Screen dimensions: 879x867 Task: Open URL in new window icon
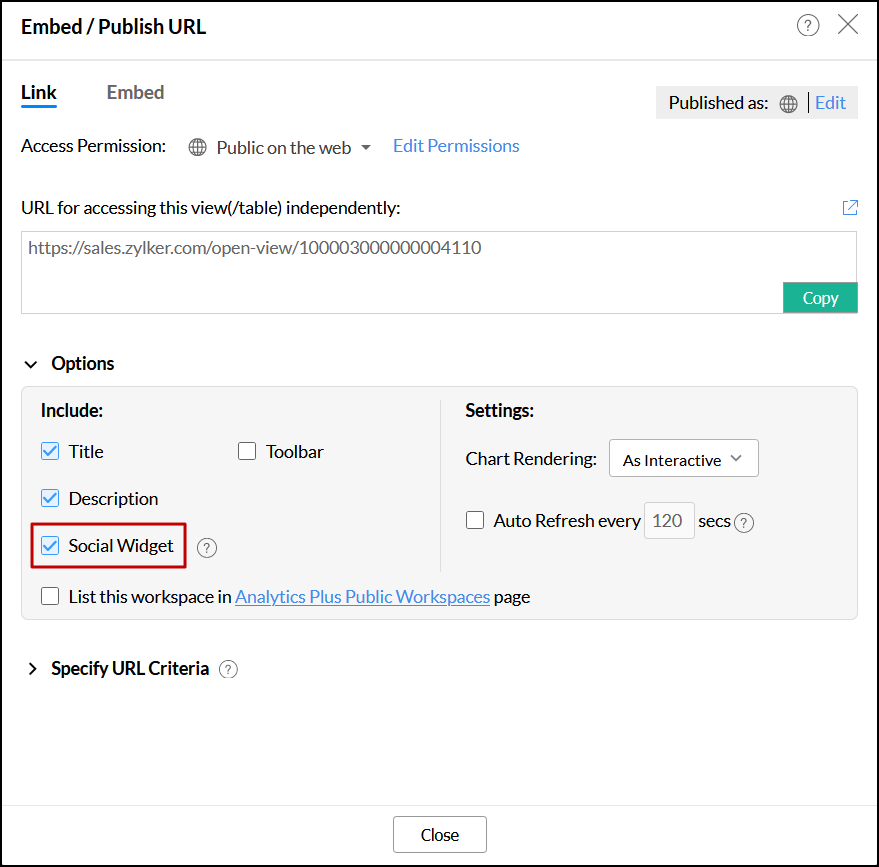[x=850, y=208]
